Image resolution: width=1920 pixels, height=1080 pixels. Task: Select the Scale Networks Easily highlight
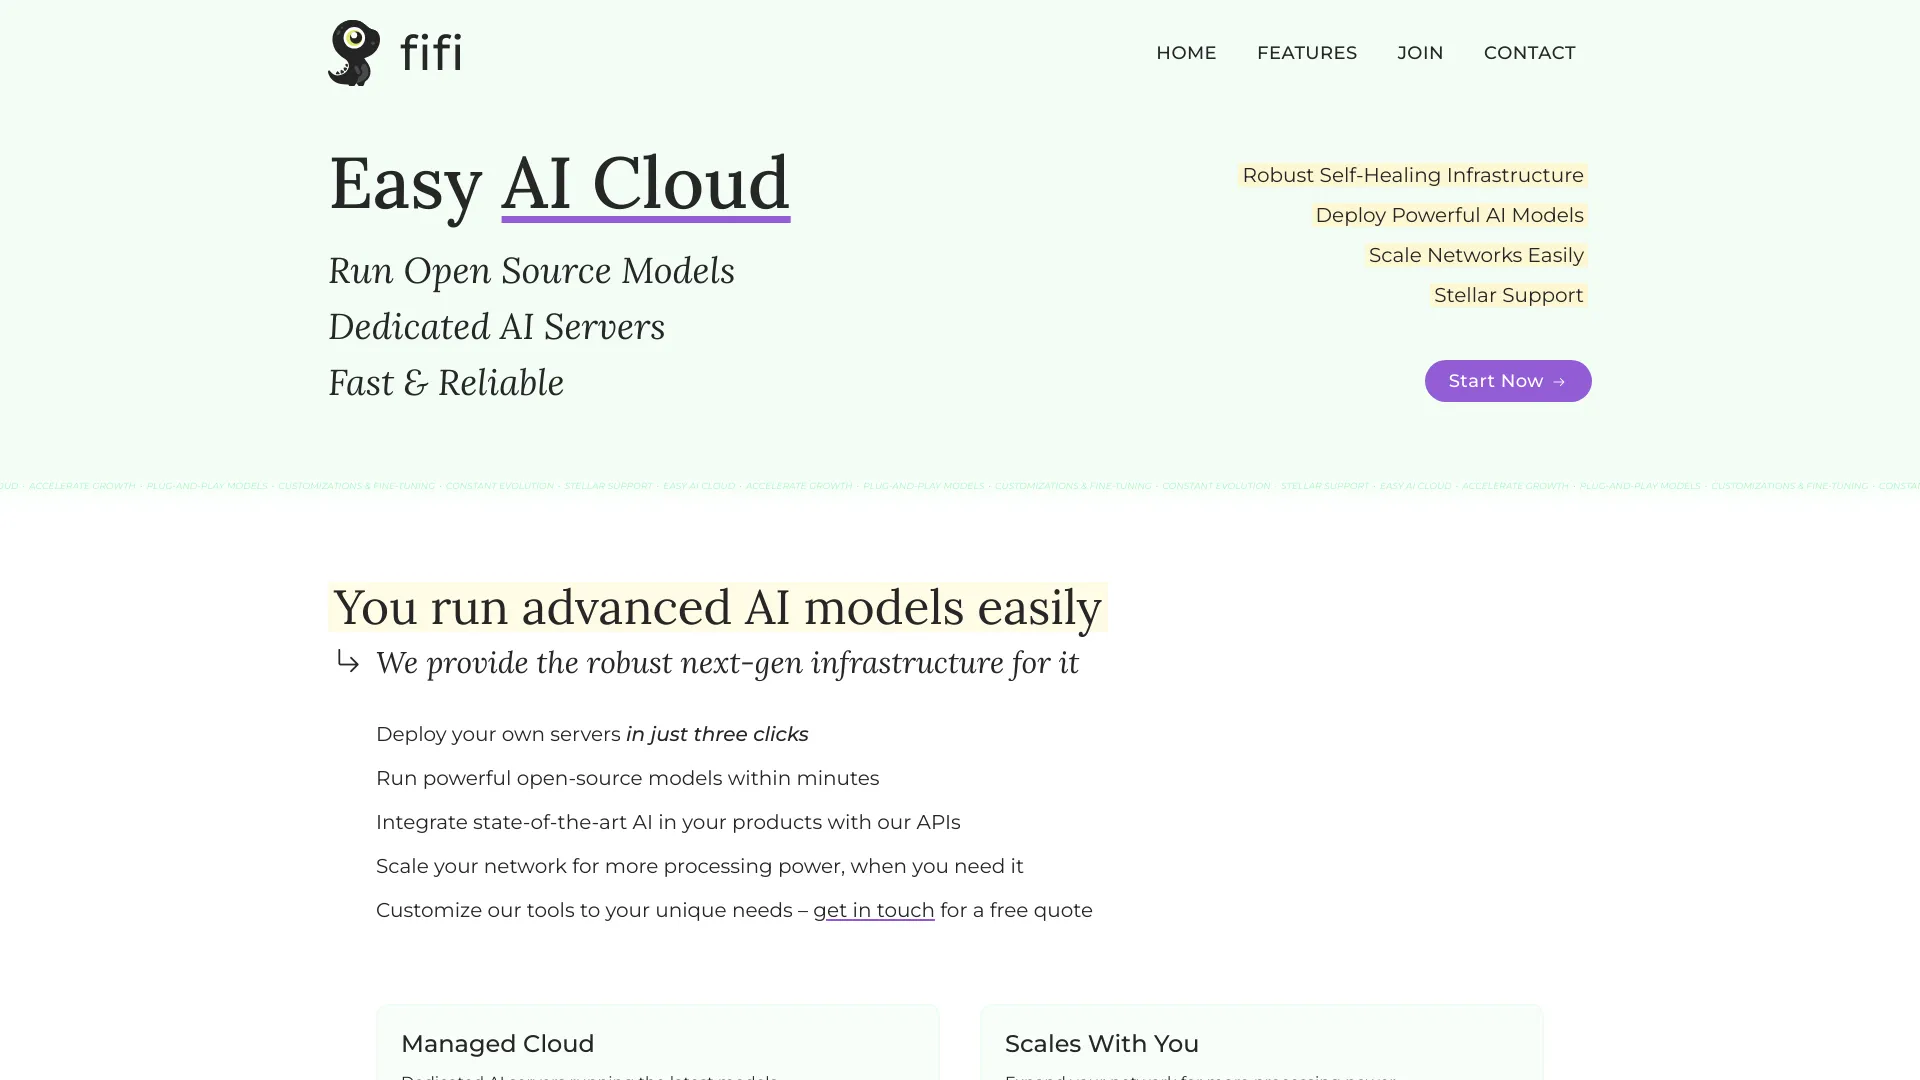(1476, 255)
